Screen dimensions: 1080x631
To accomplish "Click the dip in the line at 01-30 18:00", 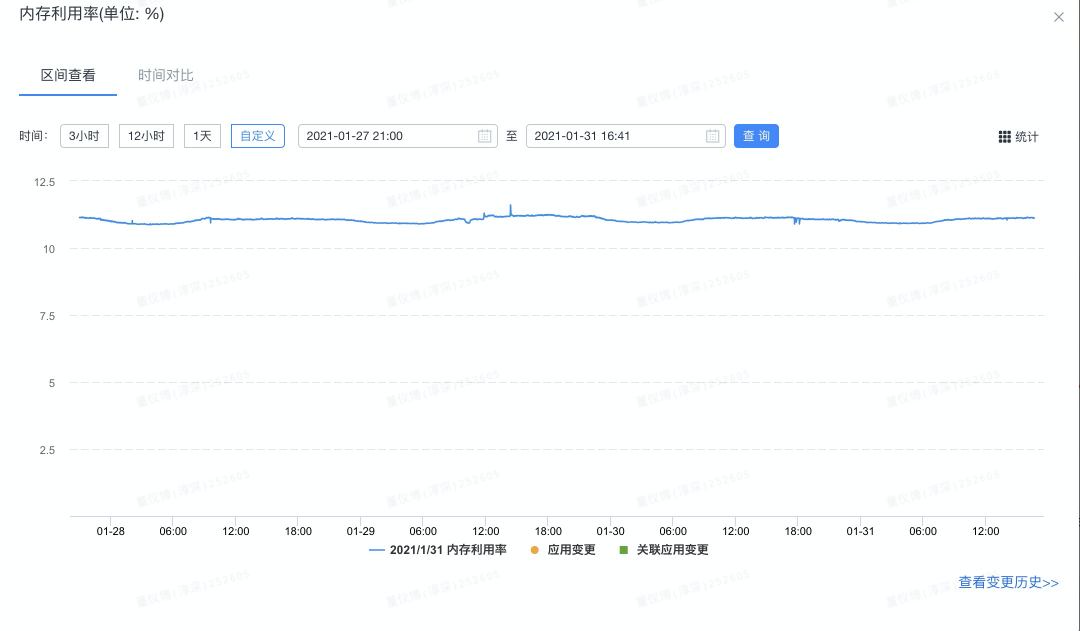I will (x=796, y=222).
